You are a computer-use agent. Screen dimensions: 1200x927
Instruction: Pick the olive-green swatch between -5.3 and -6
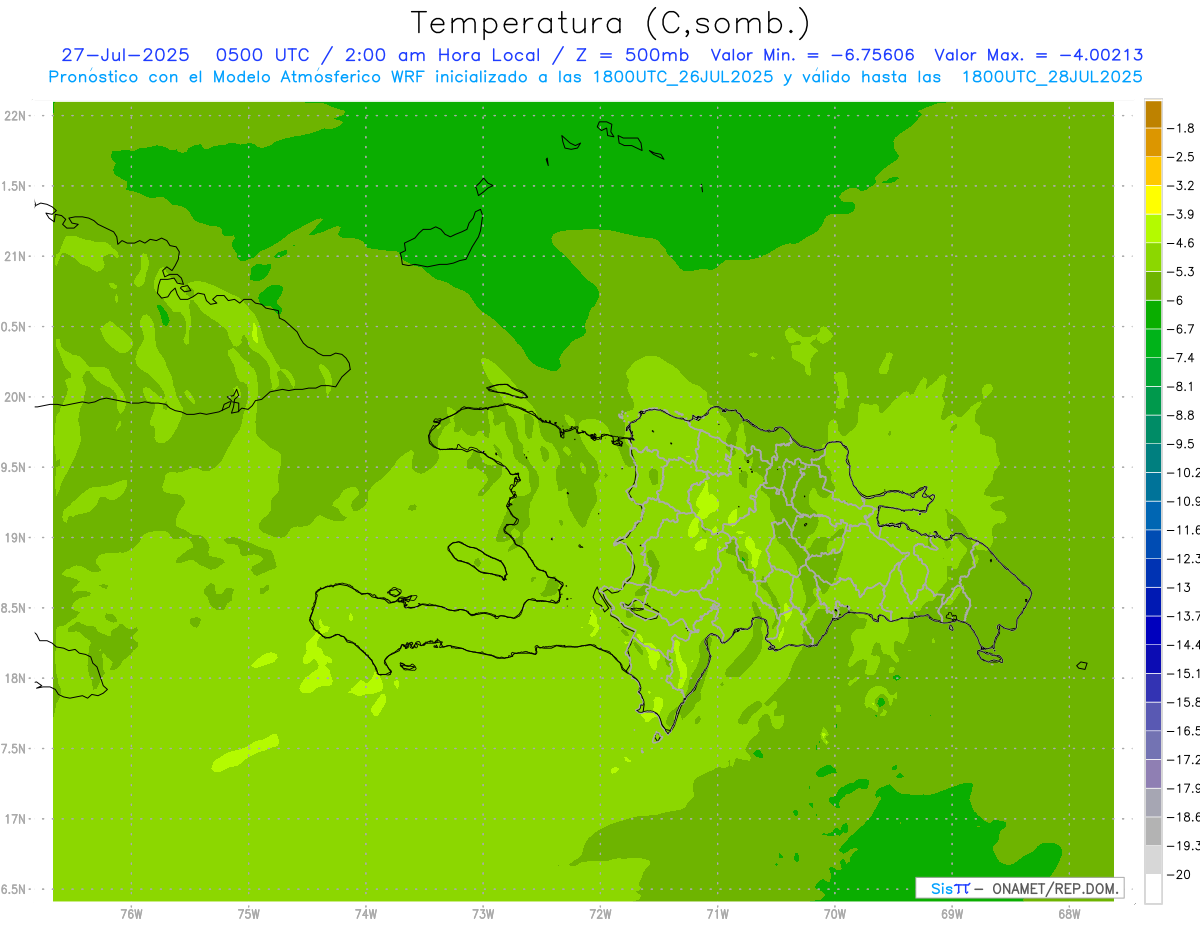pyautogui.click(x=1153, y=286)
